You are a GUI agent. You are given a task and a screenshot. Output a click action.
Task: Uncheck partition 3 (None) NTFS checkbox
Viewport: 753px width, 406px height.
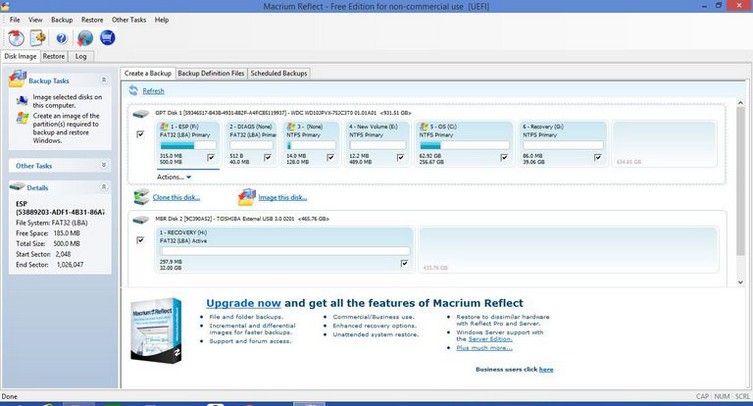(x=330, y=157)
